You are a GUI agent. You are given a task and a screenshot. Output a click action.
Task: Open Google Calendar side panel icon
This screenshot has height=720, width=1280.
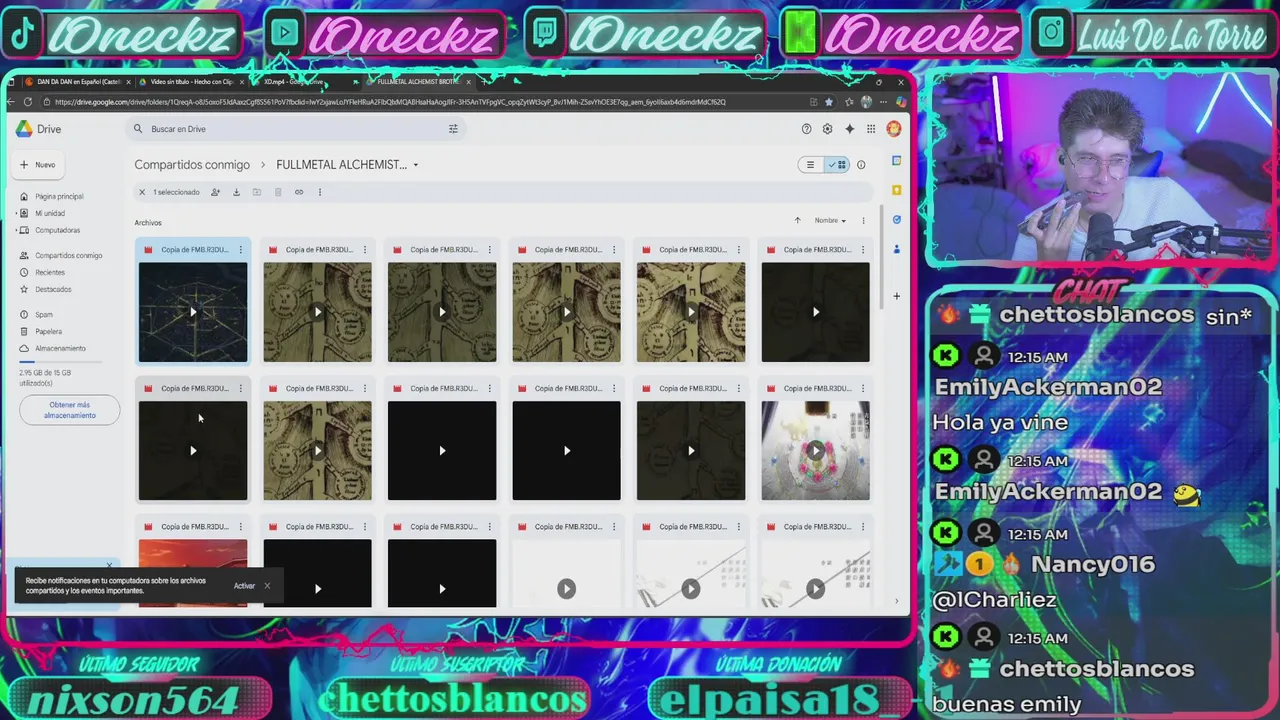[897, 161]
